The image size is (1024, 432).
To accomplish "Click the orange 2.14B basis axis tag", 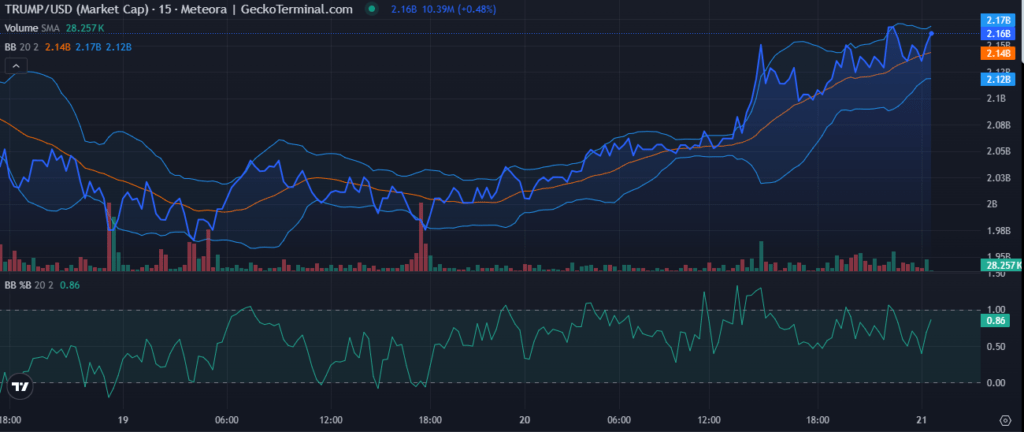I will point(997,53).
